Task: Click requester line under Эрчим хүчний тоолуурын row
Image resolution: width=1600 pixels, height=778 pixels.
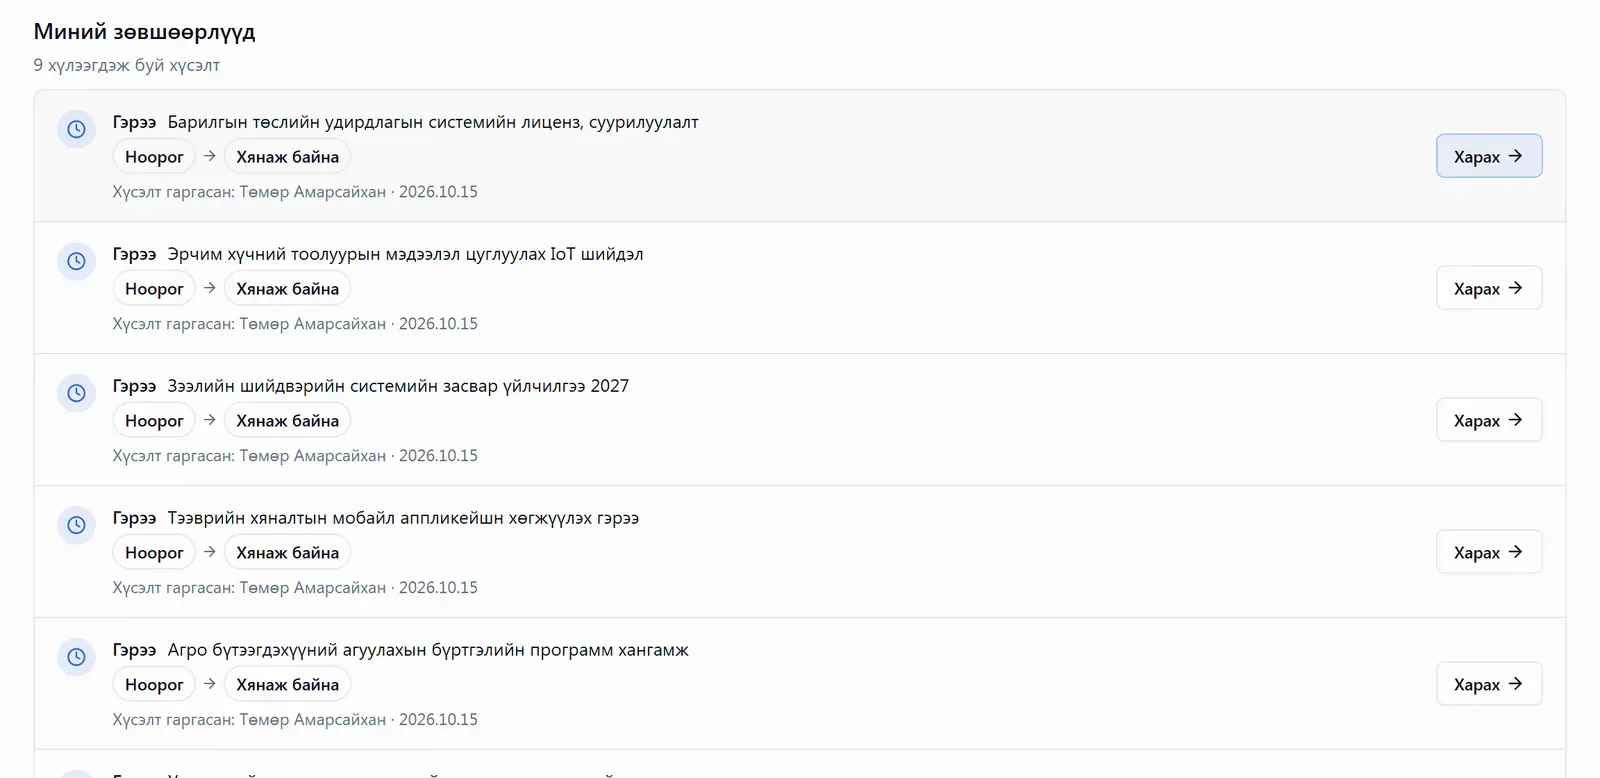Action: point(295,324)
